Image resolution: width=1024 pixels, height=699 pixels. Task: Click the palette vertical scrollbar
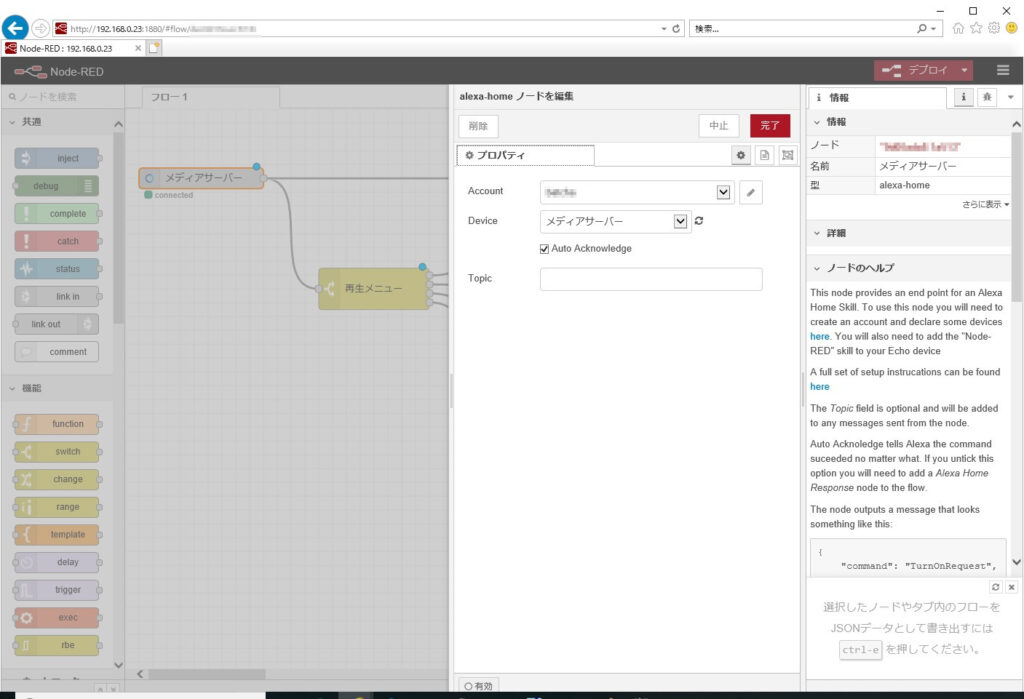point(118,229)
